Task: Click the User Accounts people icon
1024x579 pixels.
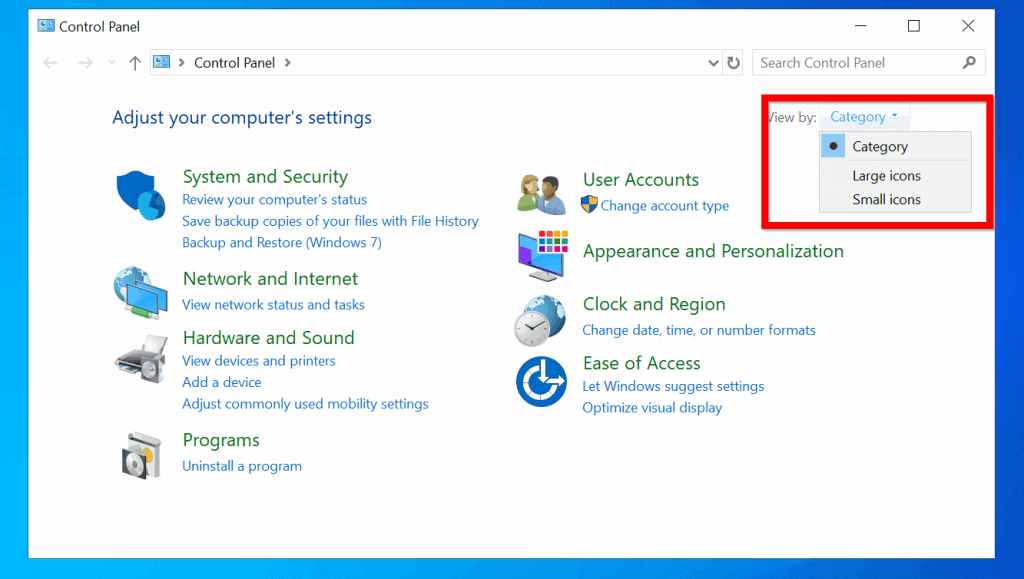Action: click(x=541, y=195)
